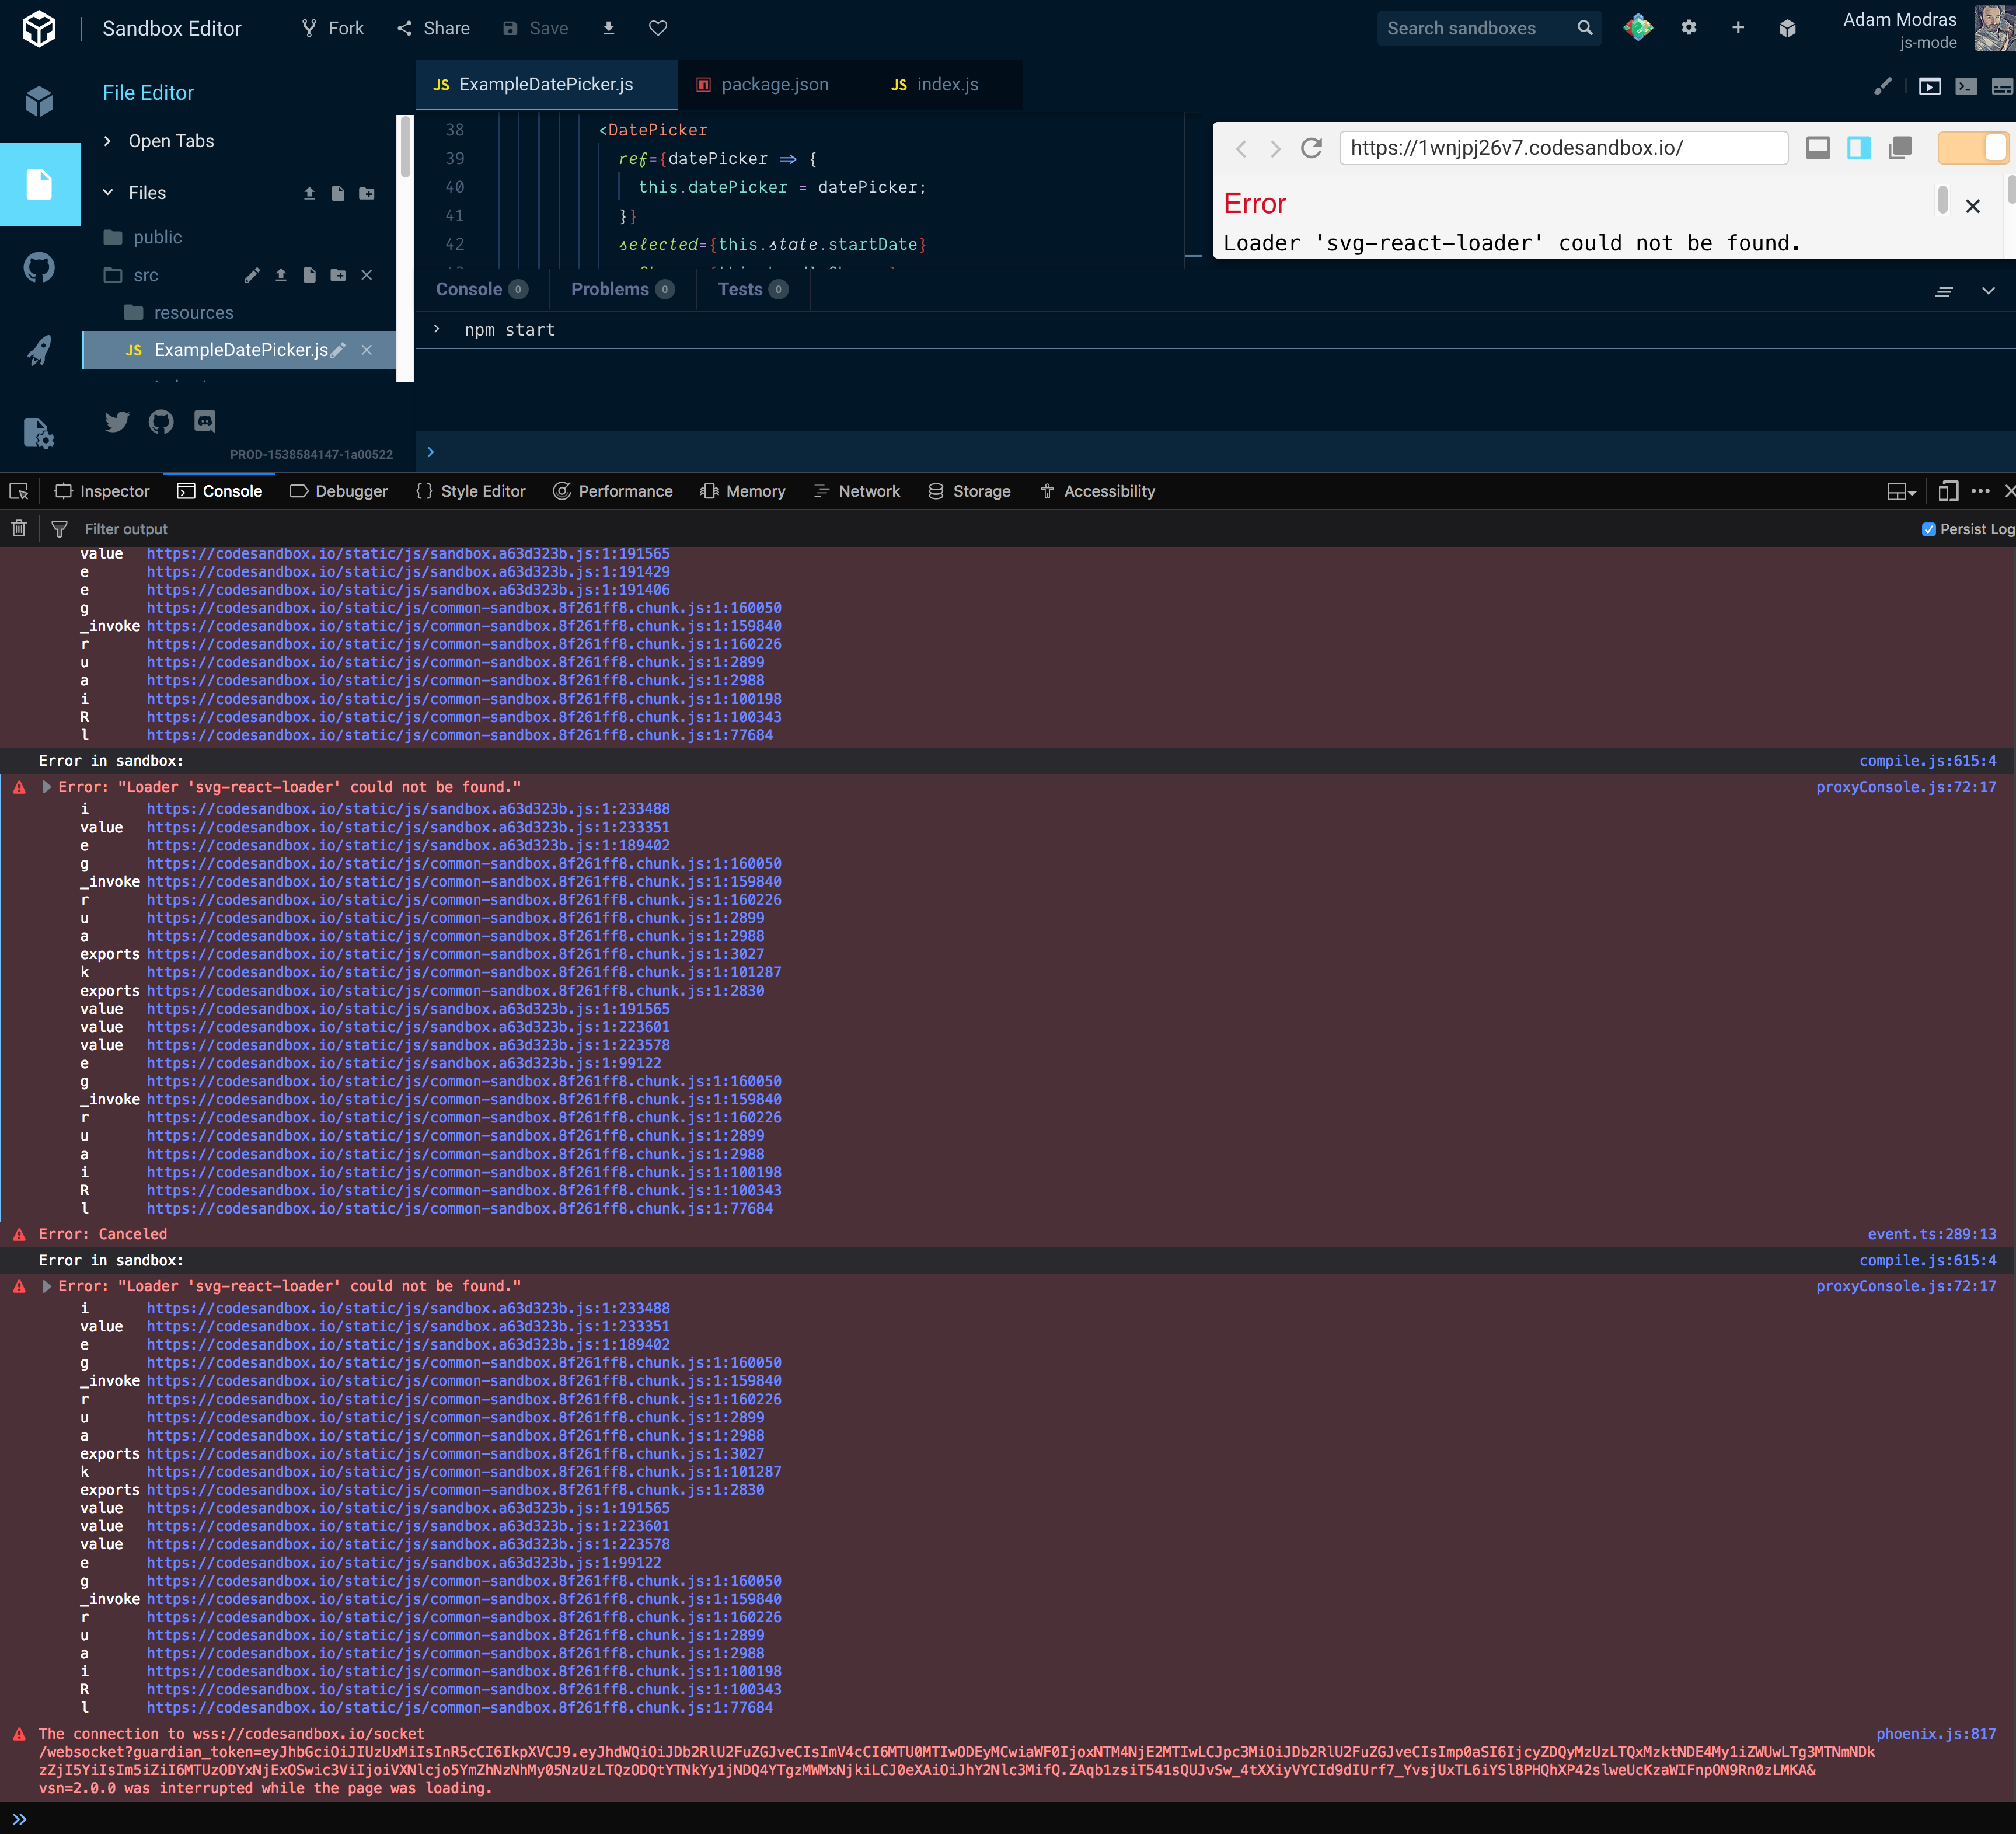Image resolution: width=2016 pixels, height=1834 pixels.
Task: Open the Discord icon in the sidebar
Action: (204, 421)
